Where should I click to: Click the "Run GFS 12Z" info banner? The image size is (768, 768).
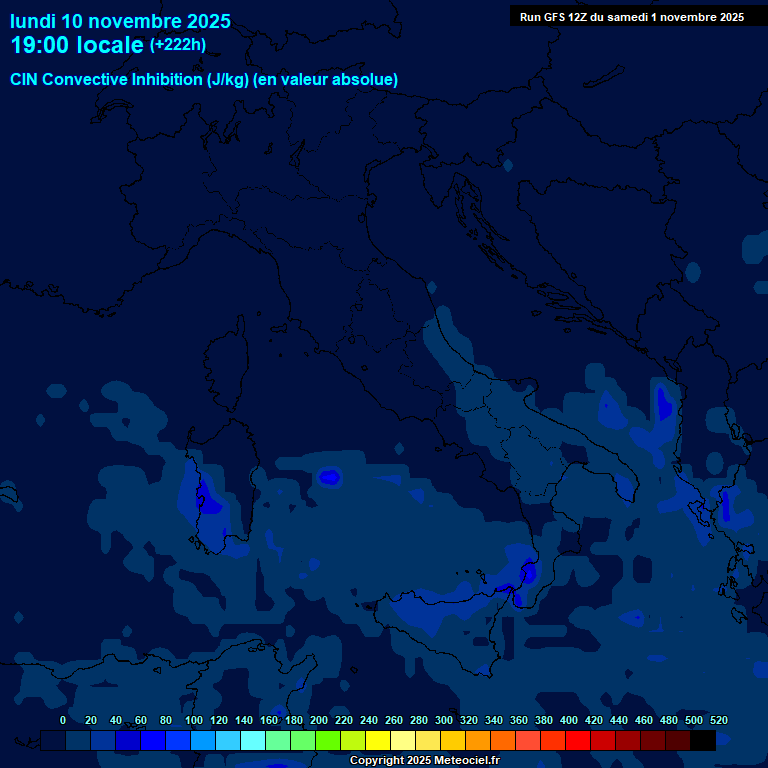pos(631,17)
